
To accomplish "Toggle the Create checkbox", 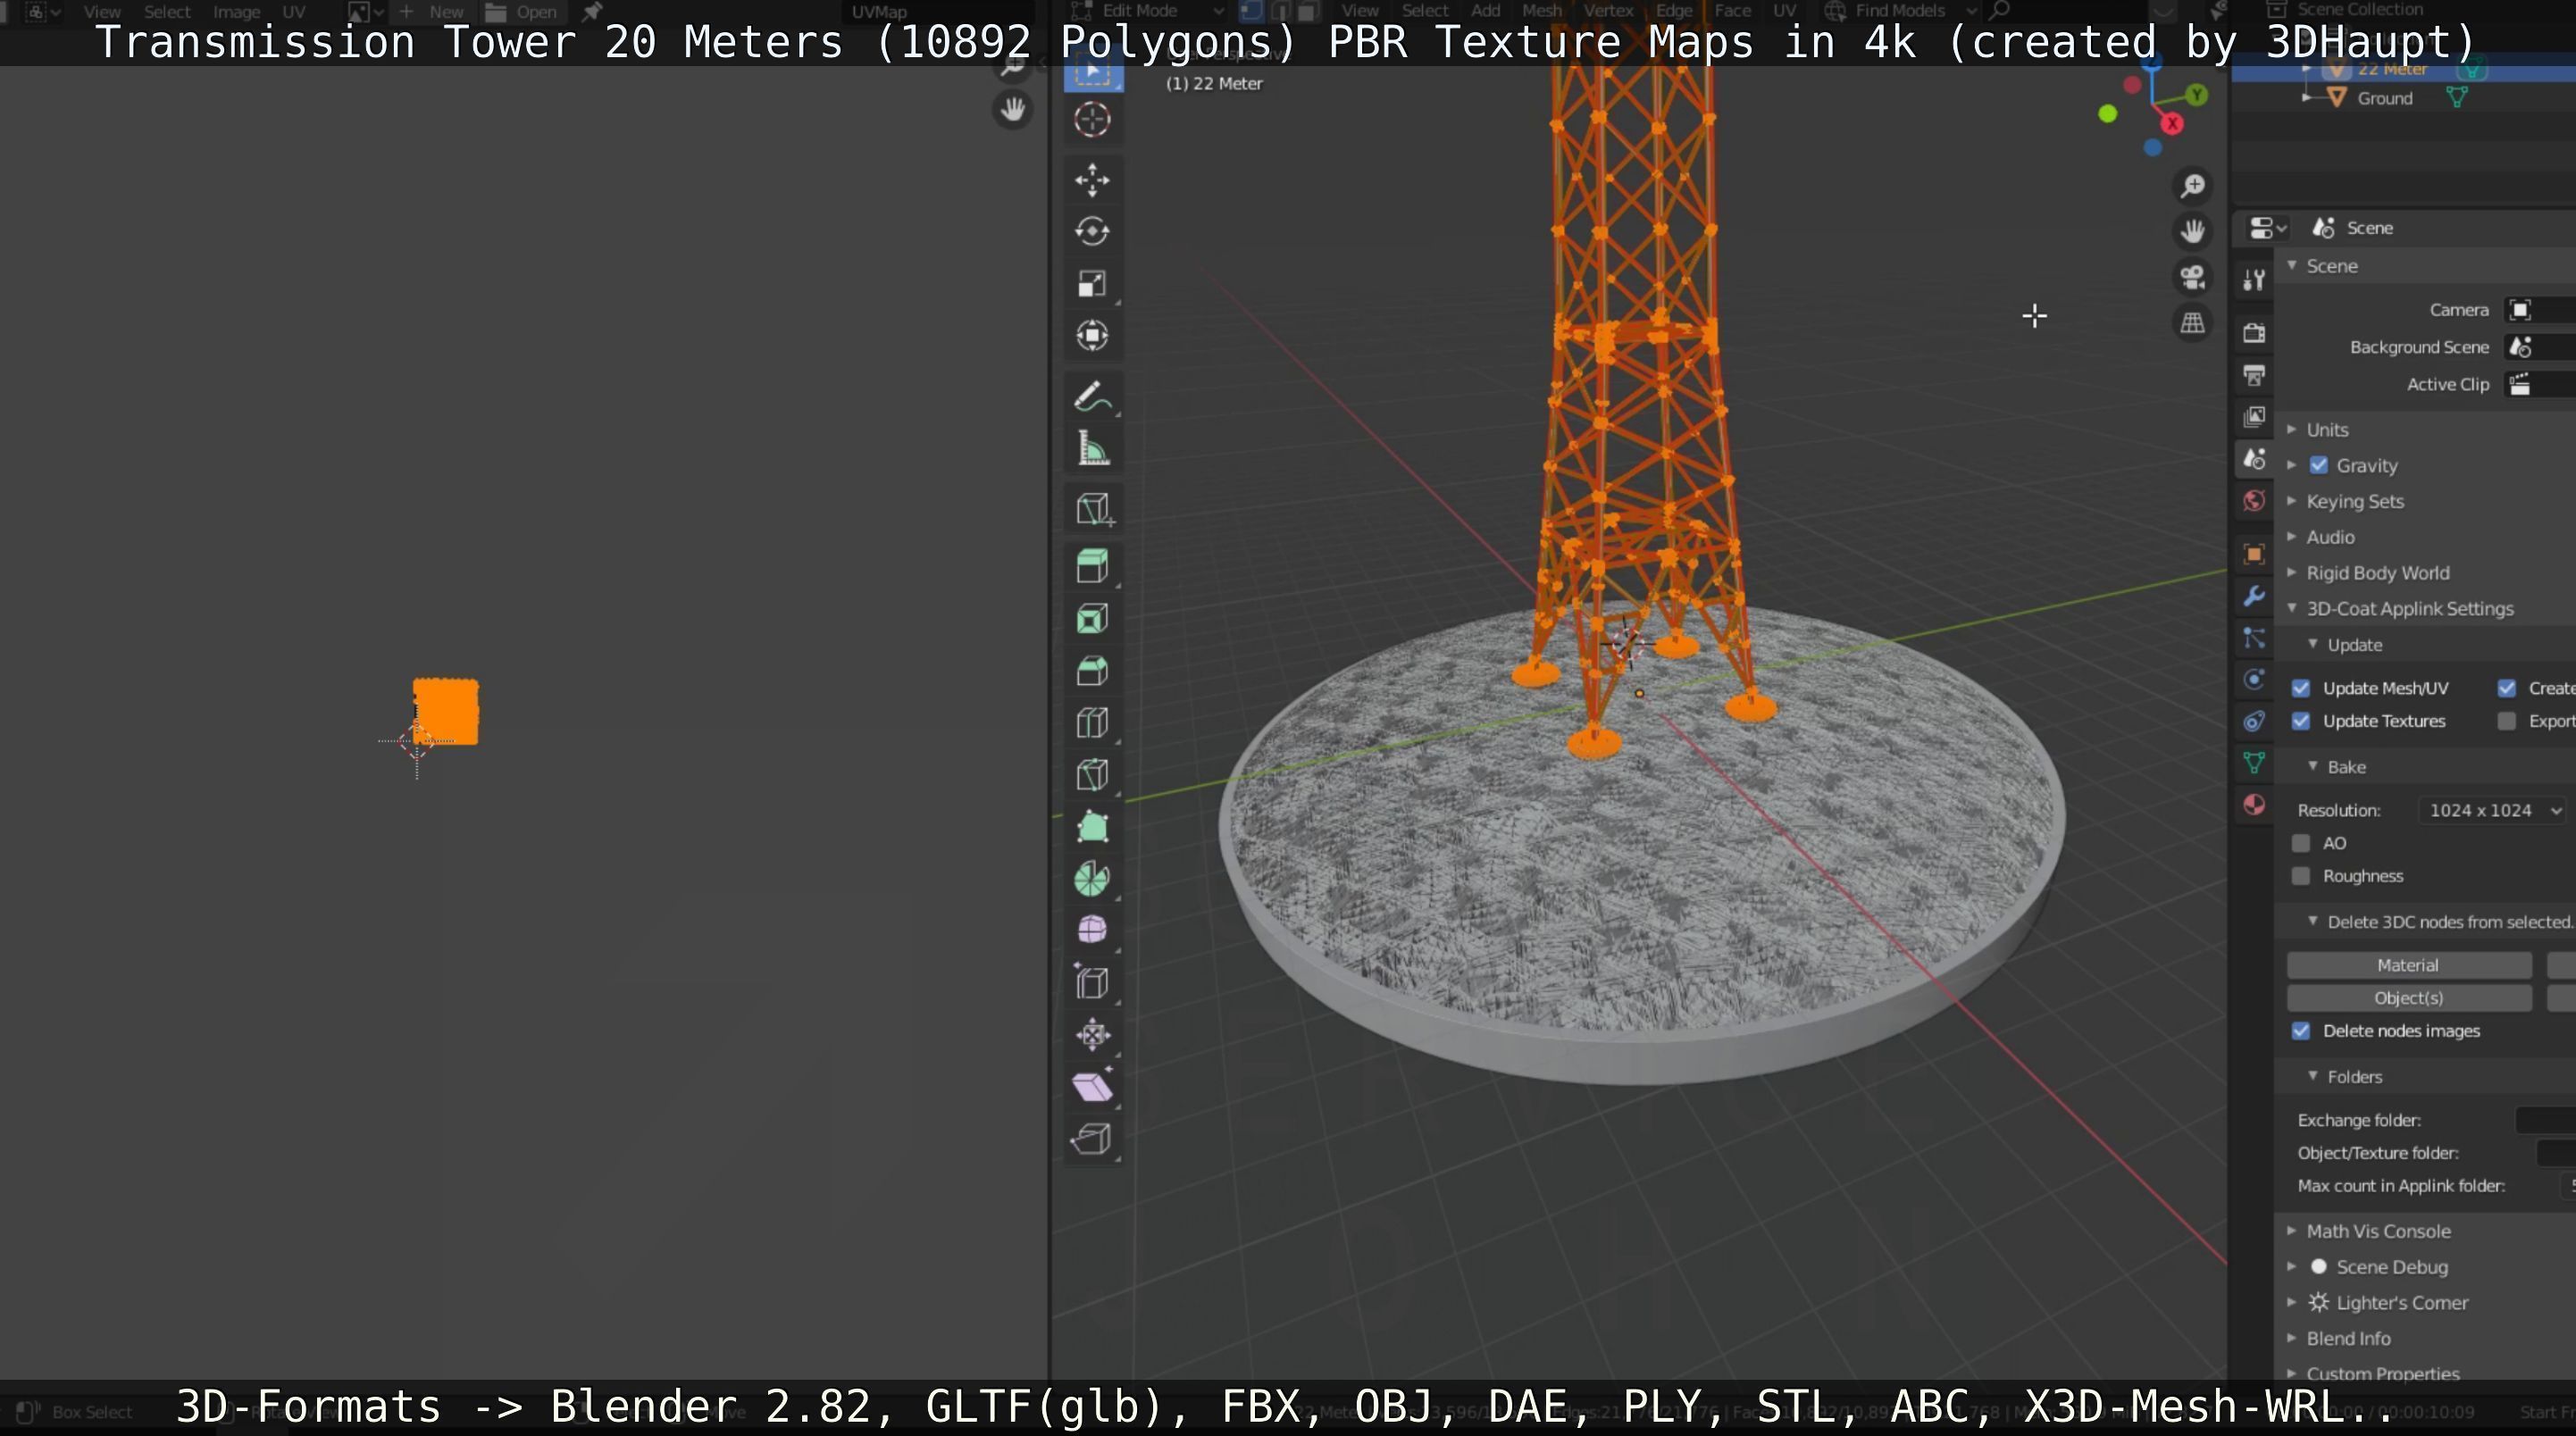I will [x=2506, y=689].
